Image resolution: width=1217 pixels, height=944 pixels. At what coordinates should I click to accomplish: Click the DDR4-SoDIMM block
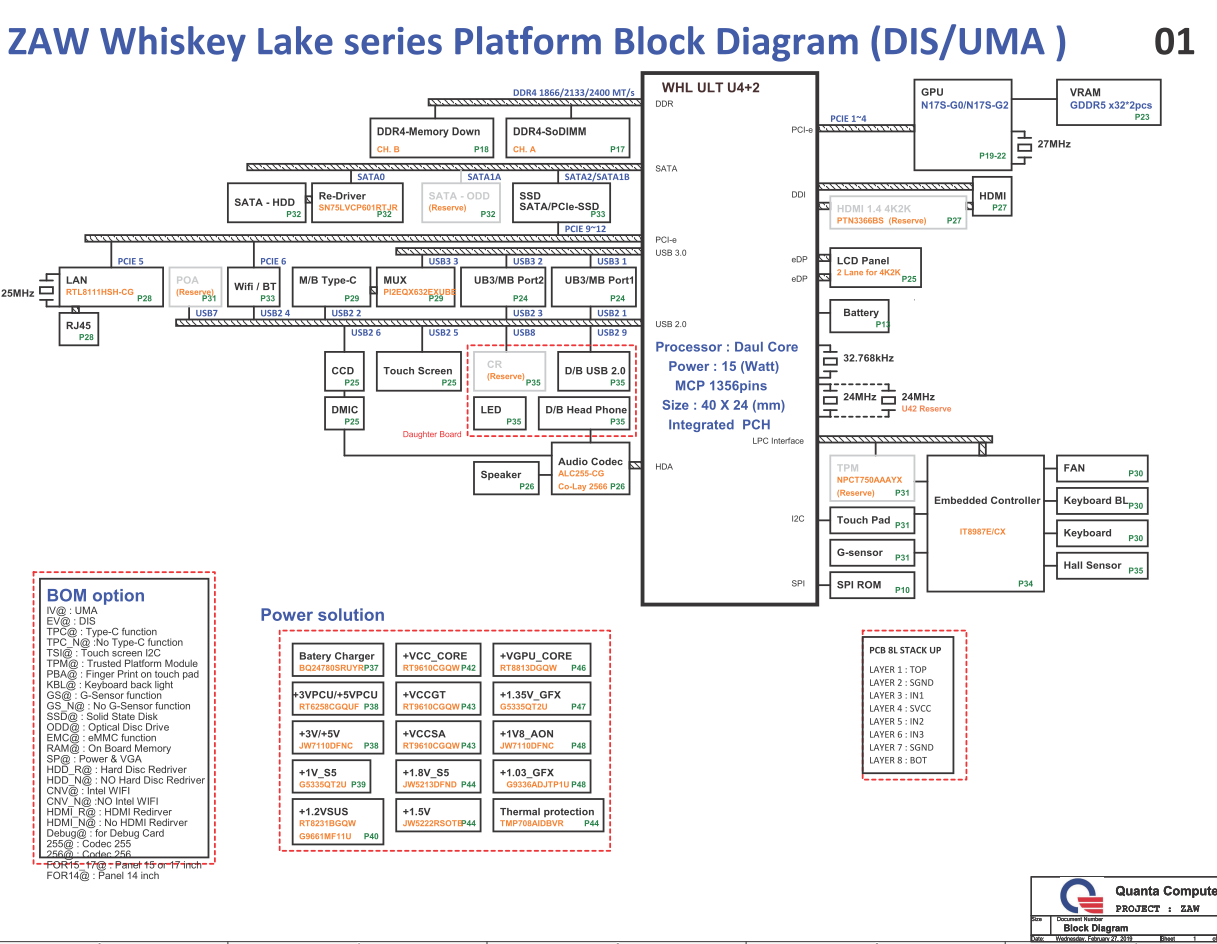point(568,138)
